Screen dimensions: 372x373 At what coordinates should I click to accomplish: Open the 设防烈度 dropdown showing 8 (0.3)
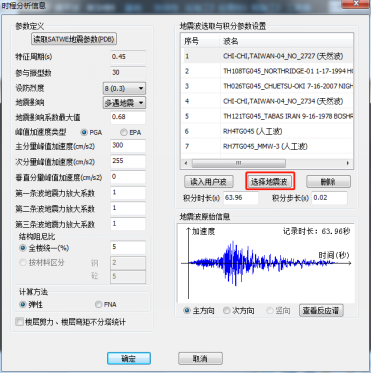[x=124, y=88]
